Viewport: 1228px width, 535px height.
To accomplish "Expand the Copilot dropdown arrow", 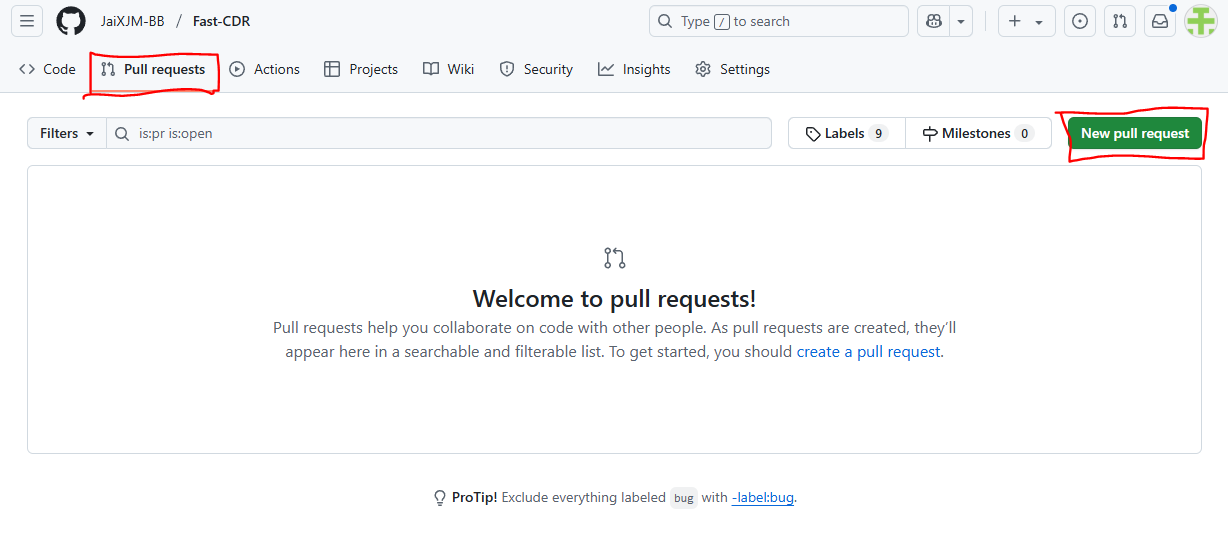I will [x=961, y=21].
